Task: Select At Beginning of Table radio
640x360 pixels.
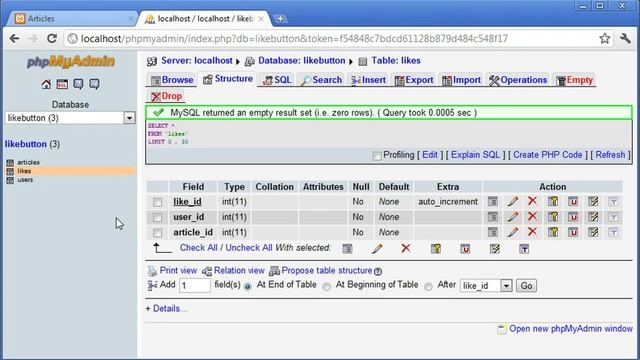Action: 327,287
